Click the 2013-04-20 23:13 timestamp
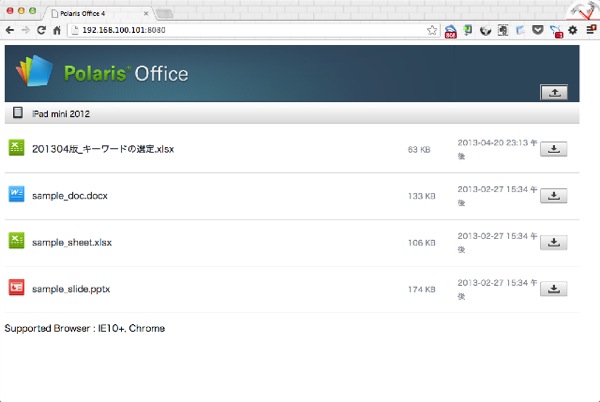Image resolution: width=600 pixels, height=402 pixels. point(497,149)
